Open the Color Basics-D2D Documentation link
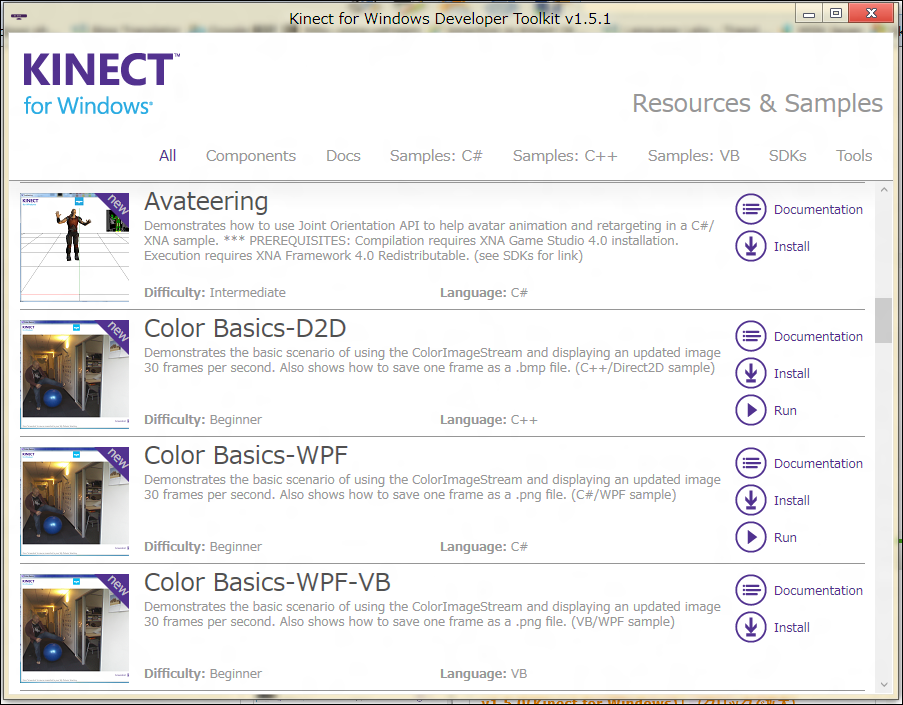Screen dimensions: 903x705 pos(818,336)
